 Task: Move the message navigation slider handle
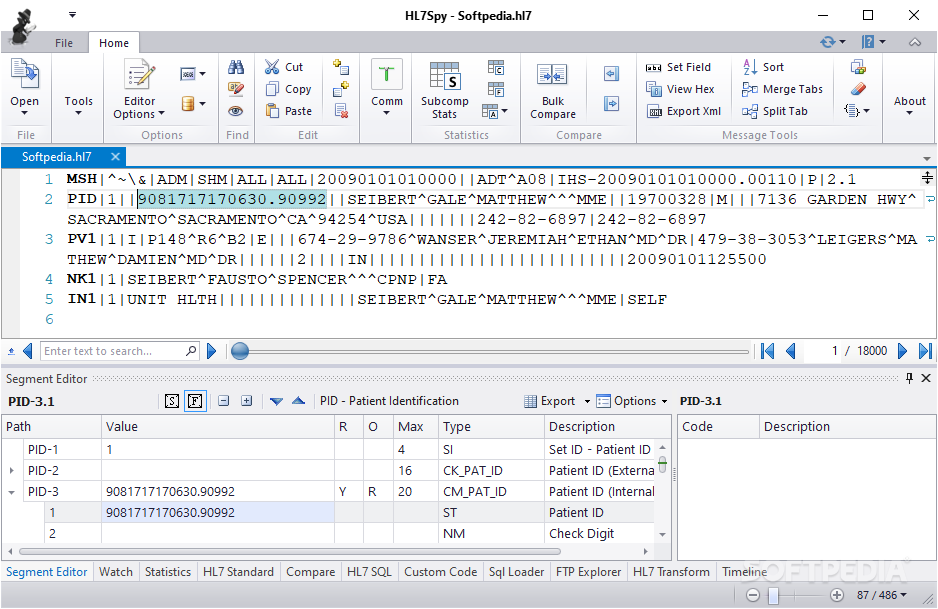240,351
